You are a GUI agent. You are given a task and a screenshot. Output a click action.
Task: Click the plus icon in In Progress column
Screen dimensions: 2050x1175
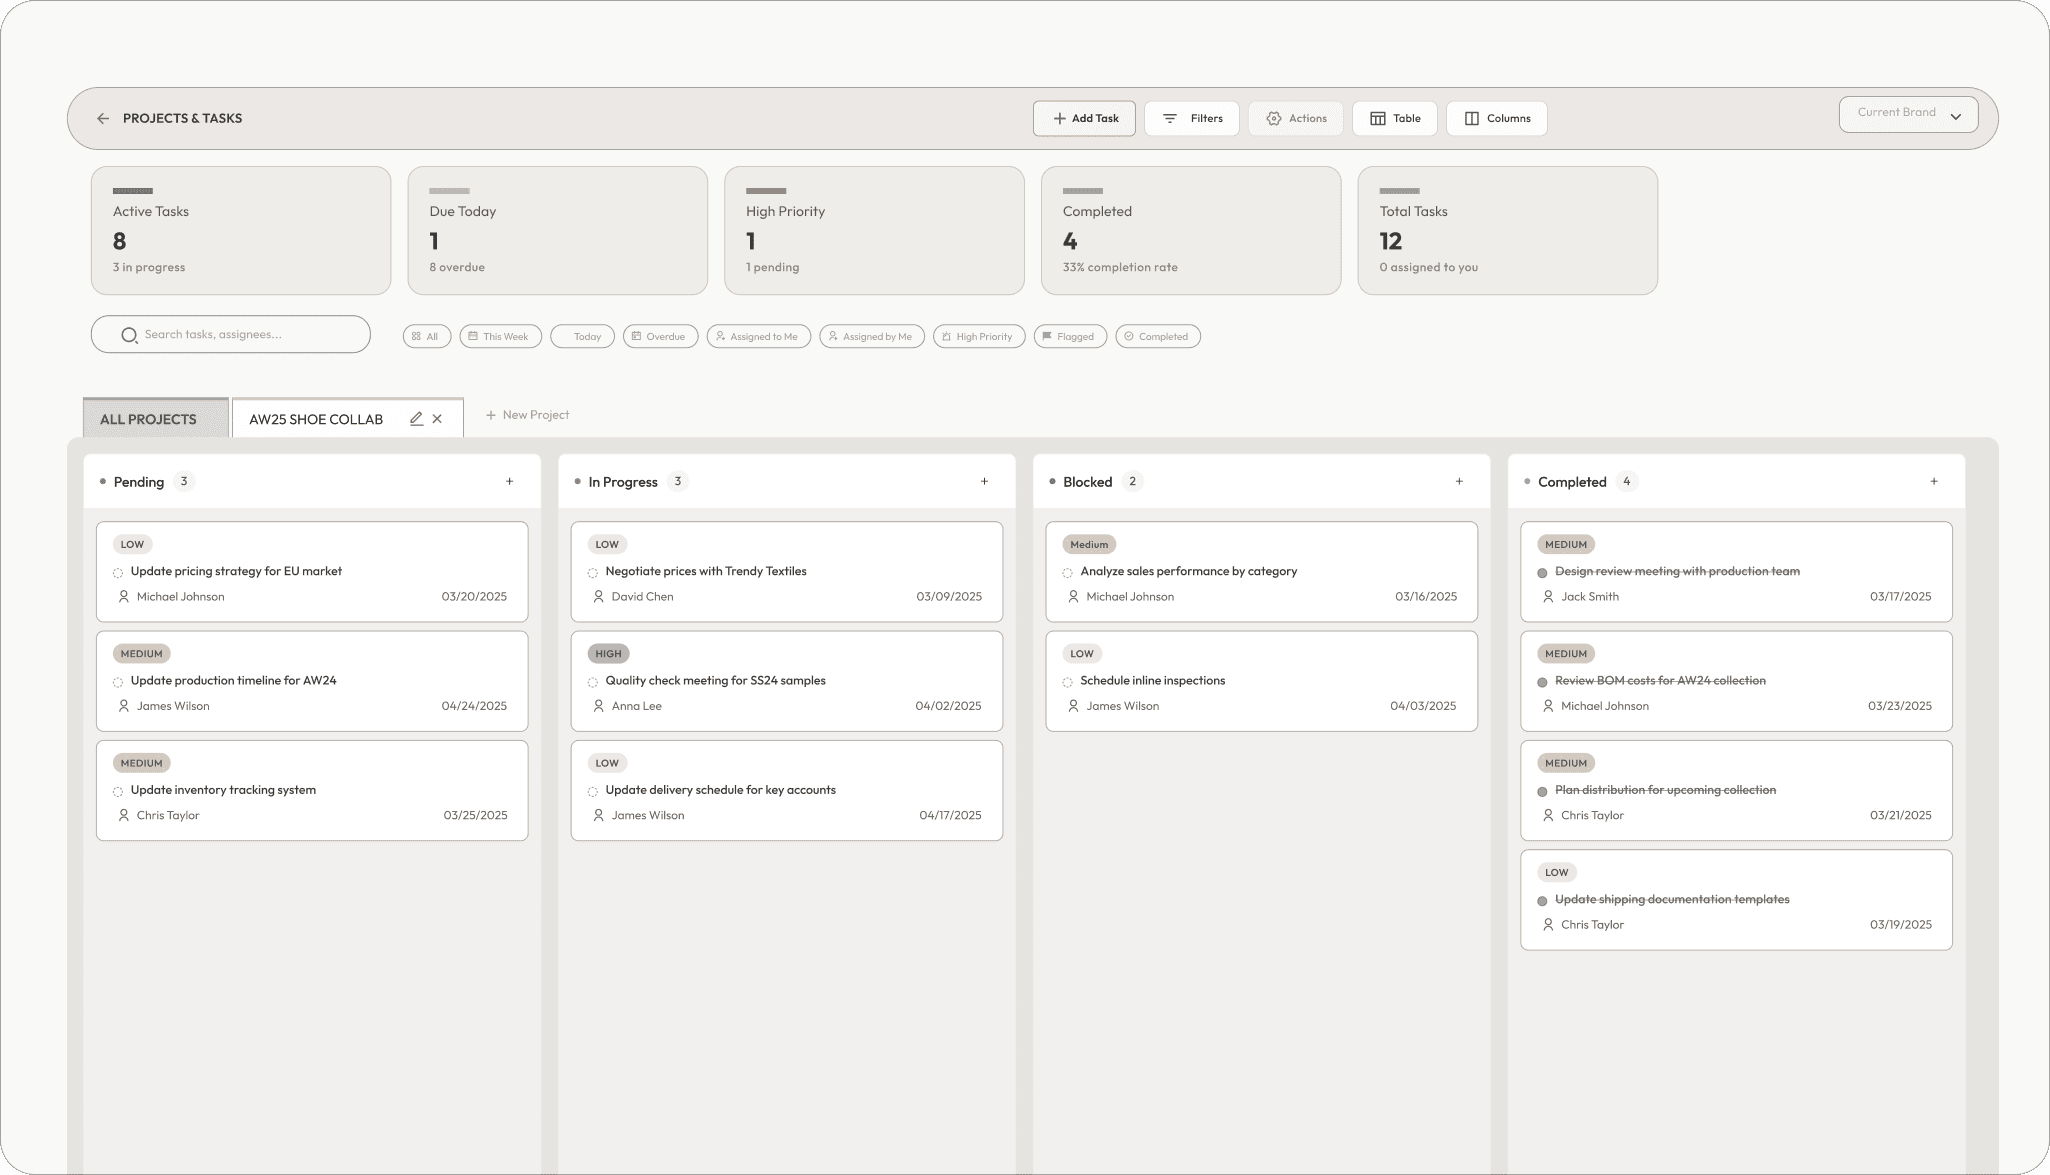984,482
